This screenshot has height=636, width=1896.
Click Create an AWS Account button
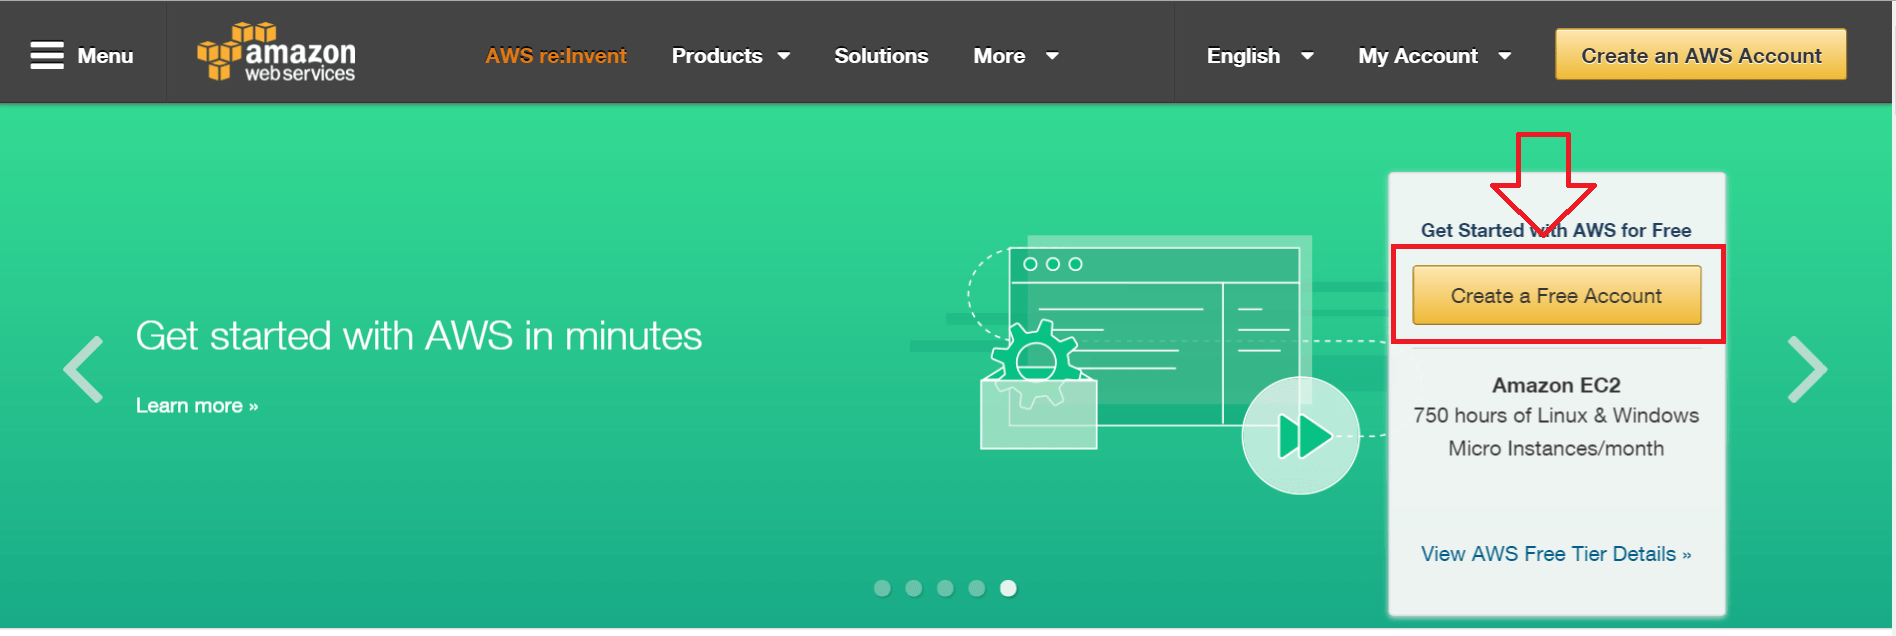pyautogui.click(x=1701, y=55)
